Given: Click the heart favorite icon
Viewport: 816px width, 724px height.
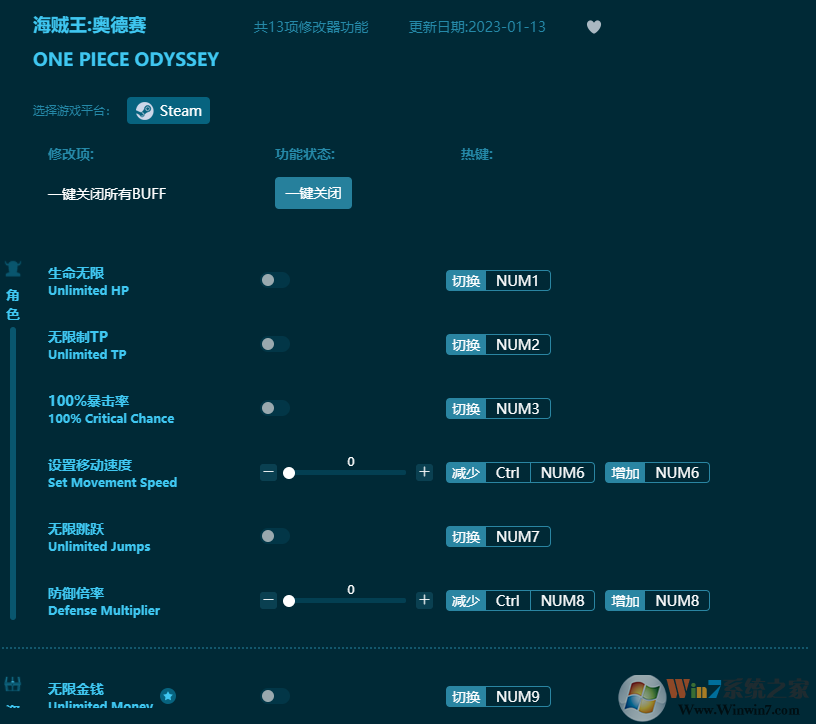Looking at the screenshot, I should (x=594, y=27).
